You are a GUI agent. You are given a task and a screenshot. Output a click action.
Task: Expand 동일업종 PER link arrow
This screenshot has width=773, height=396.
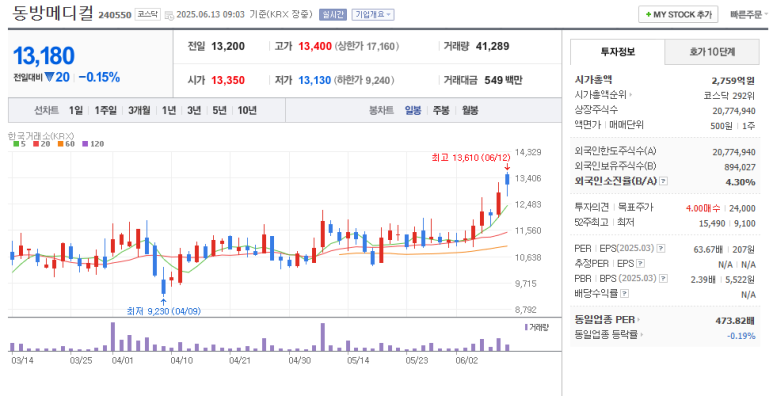click(638, 320)
